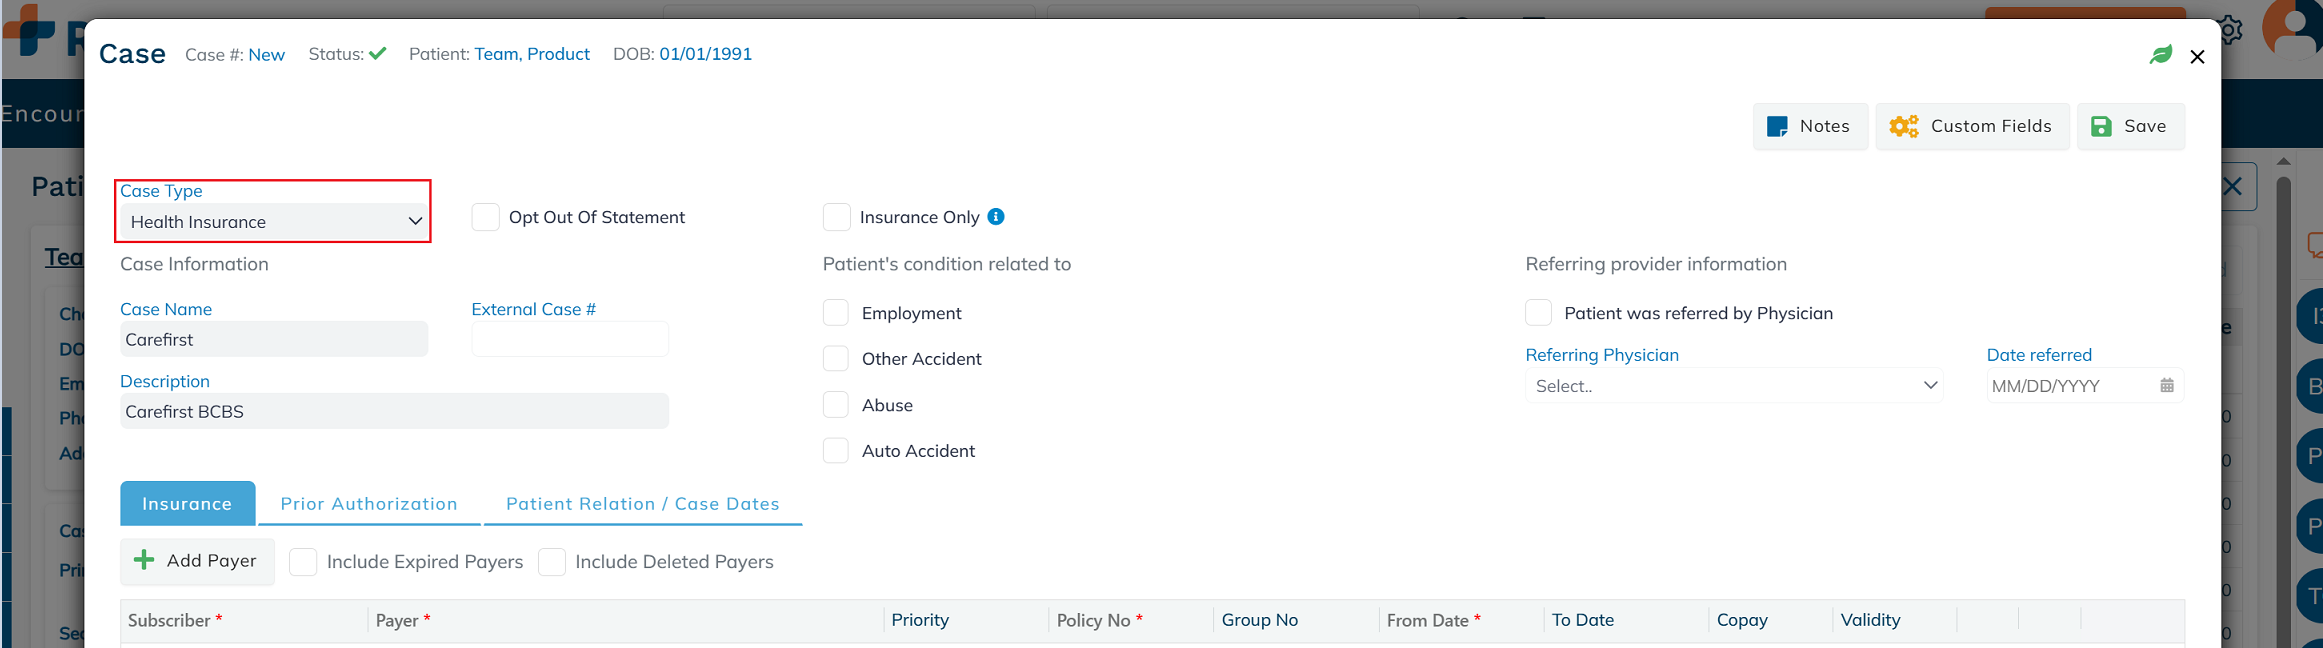Click the Custom Fields gears icon

coord(1903,127)
